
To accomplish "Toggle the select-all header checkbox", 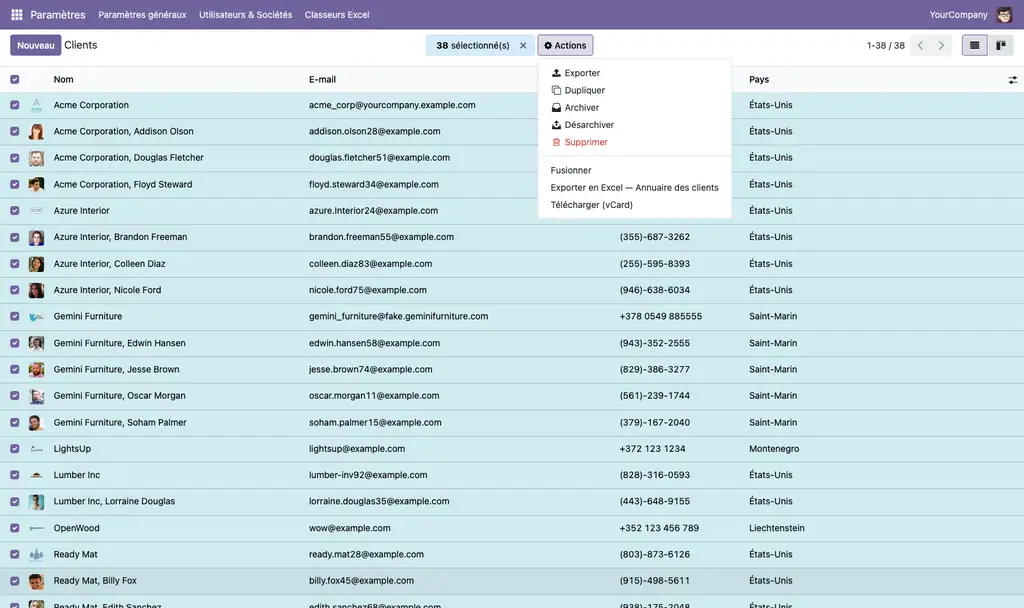I will (x=14, y=80).
